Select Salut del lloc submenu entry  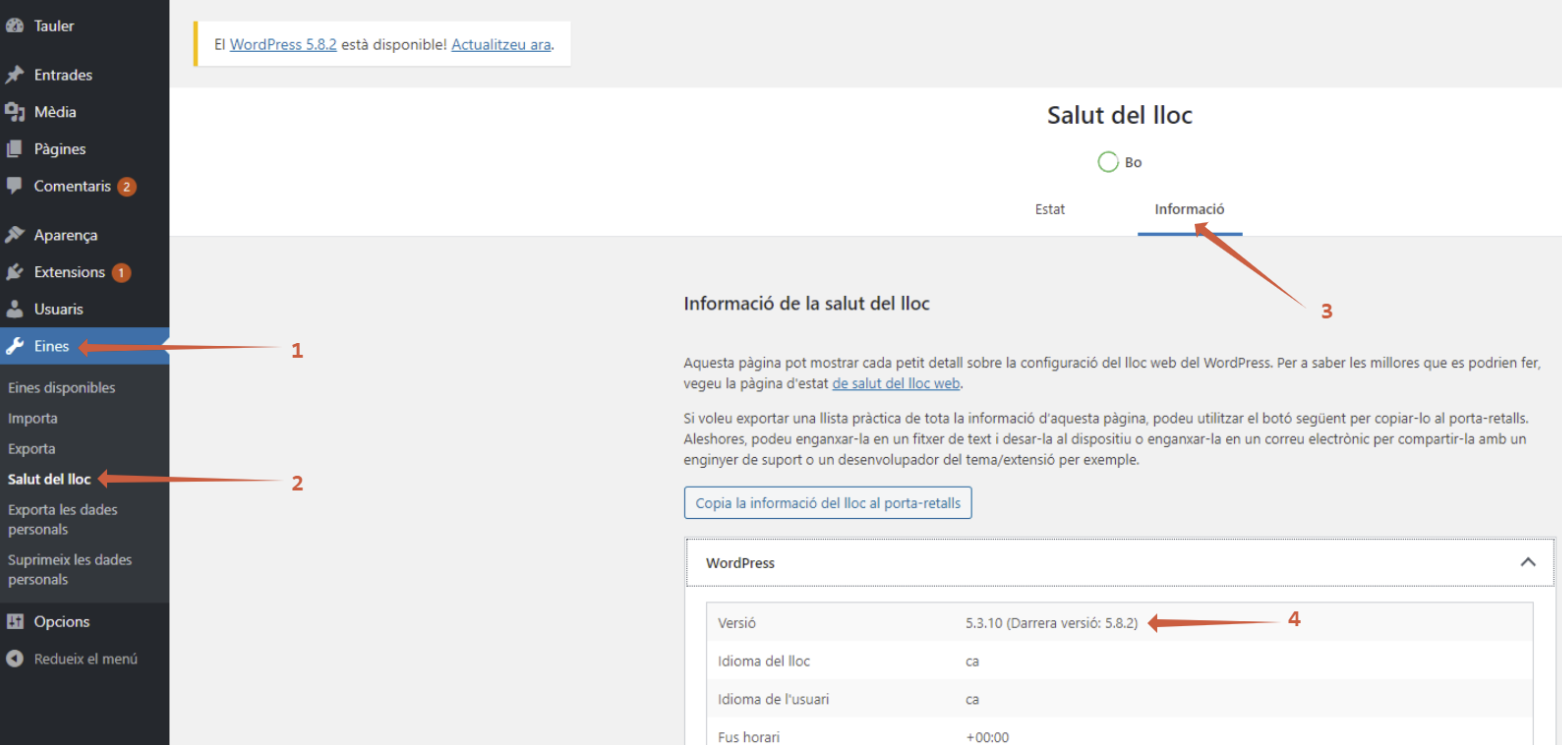coord(49,479)
